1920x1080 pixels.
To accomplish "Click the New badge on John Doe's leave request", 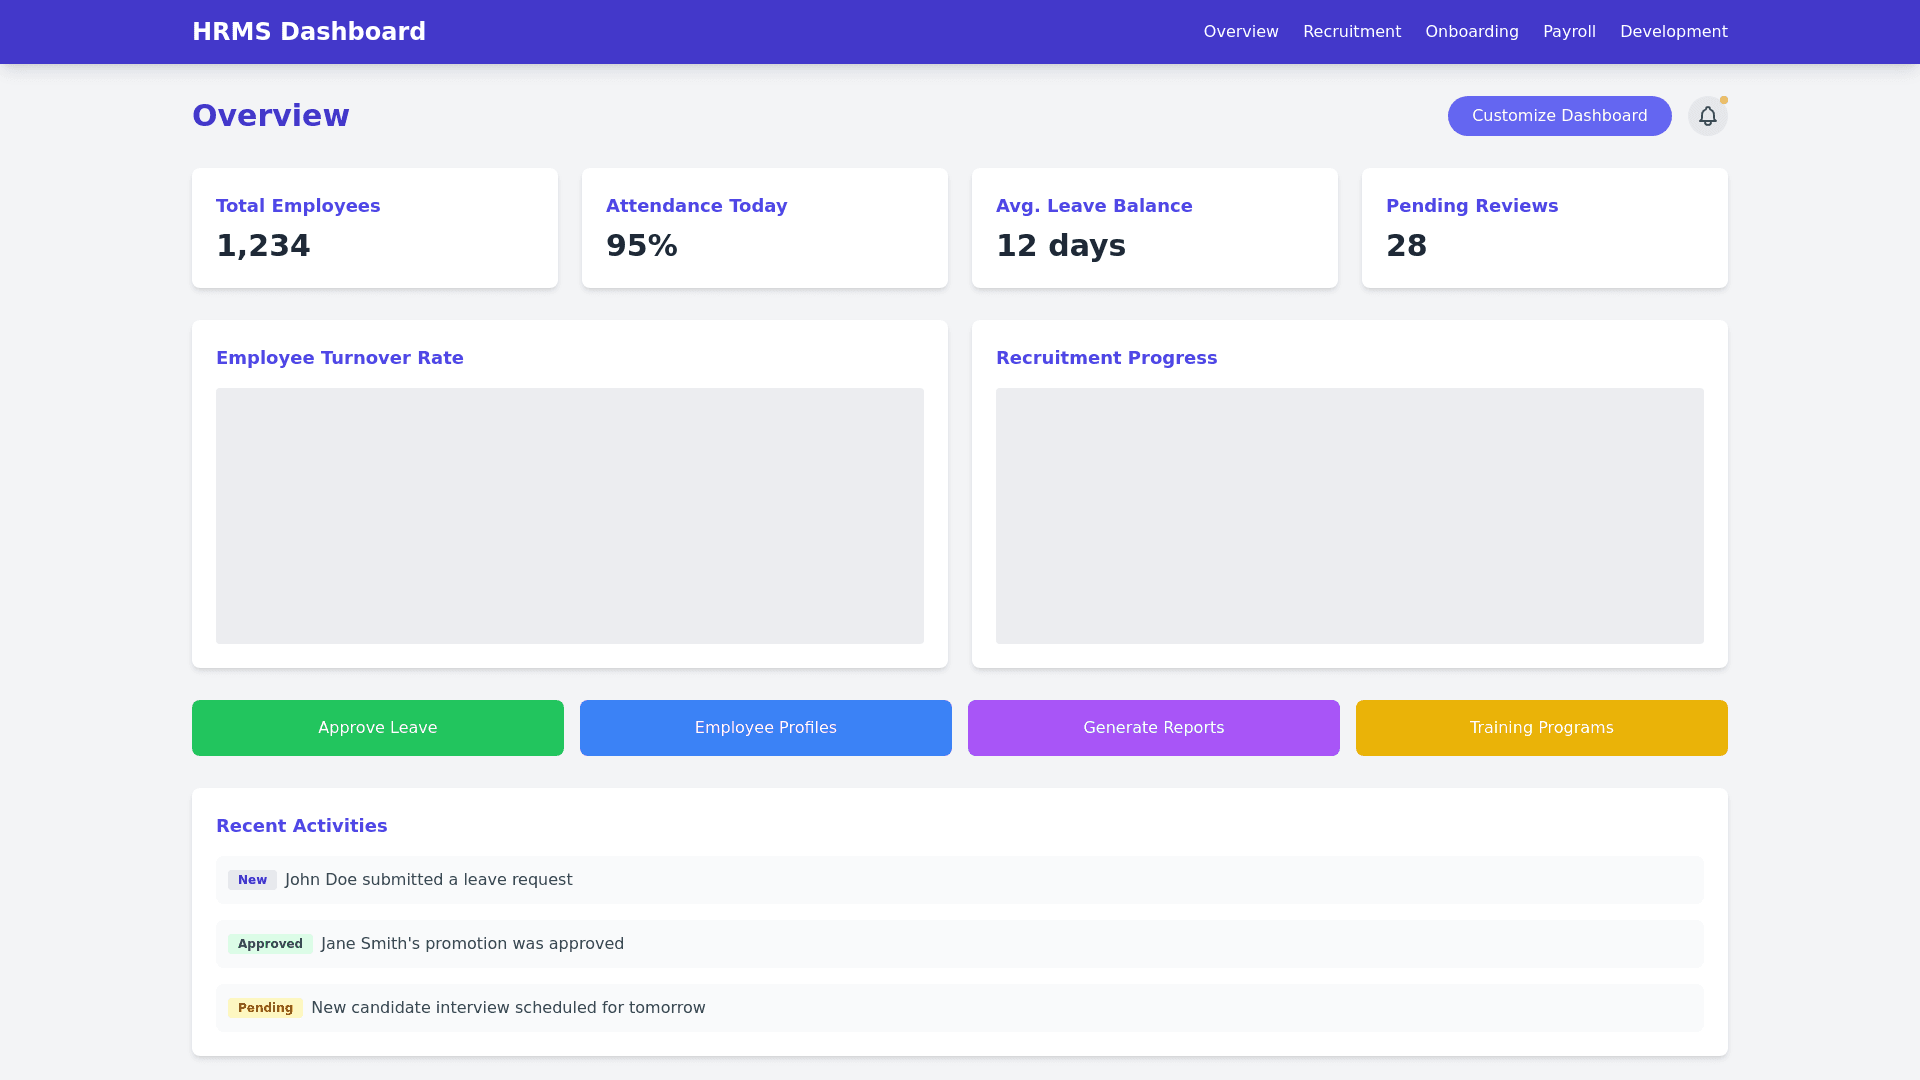I will (x=252, y=880).
